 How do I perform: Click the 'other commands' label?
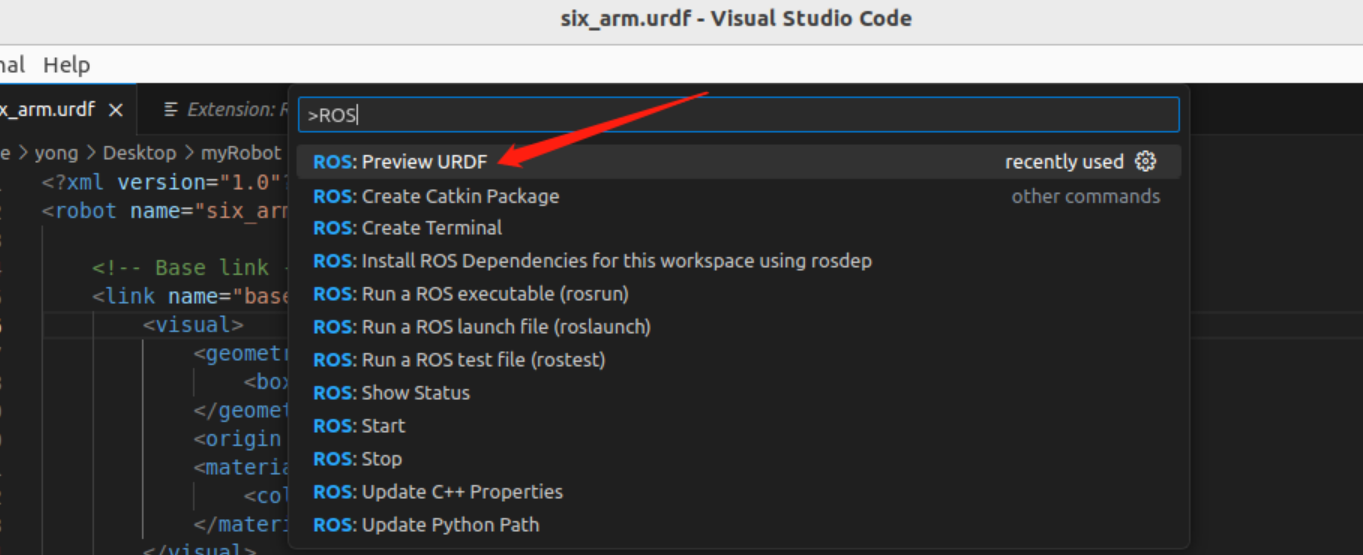click(x=1086, y=196)
